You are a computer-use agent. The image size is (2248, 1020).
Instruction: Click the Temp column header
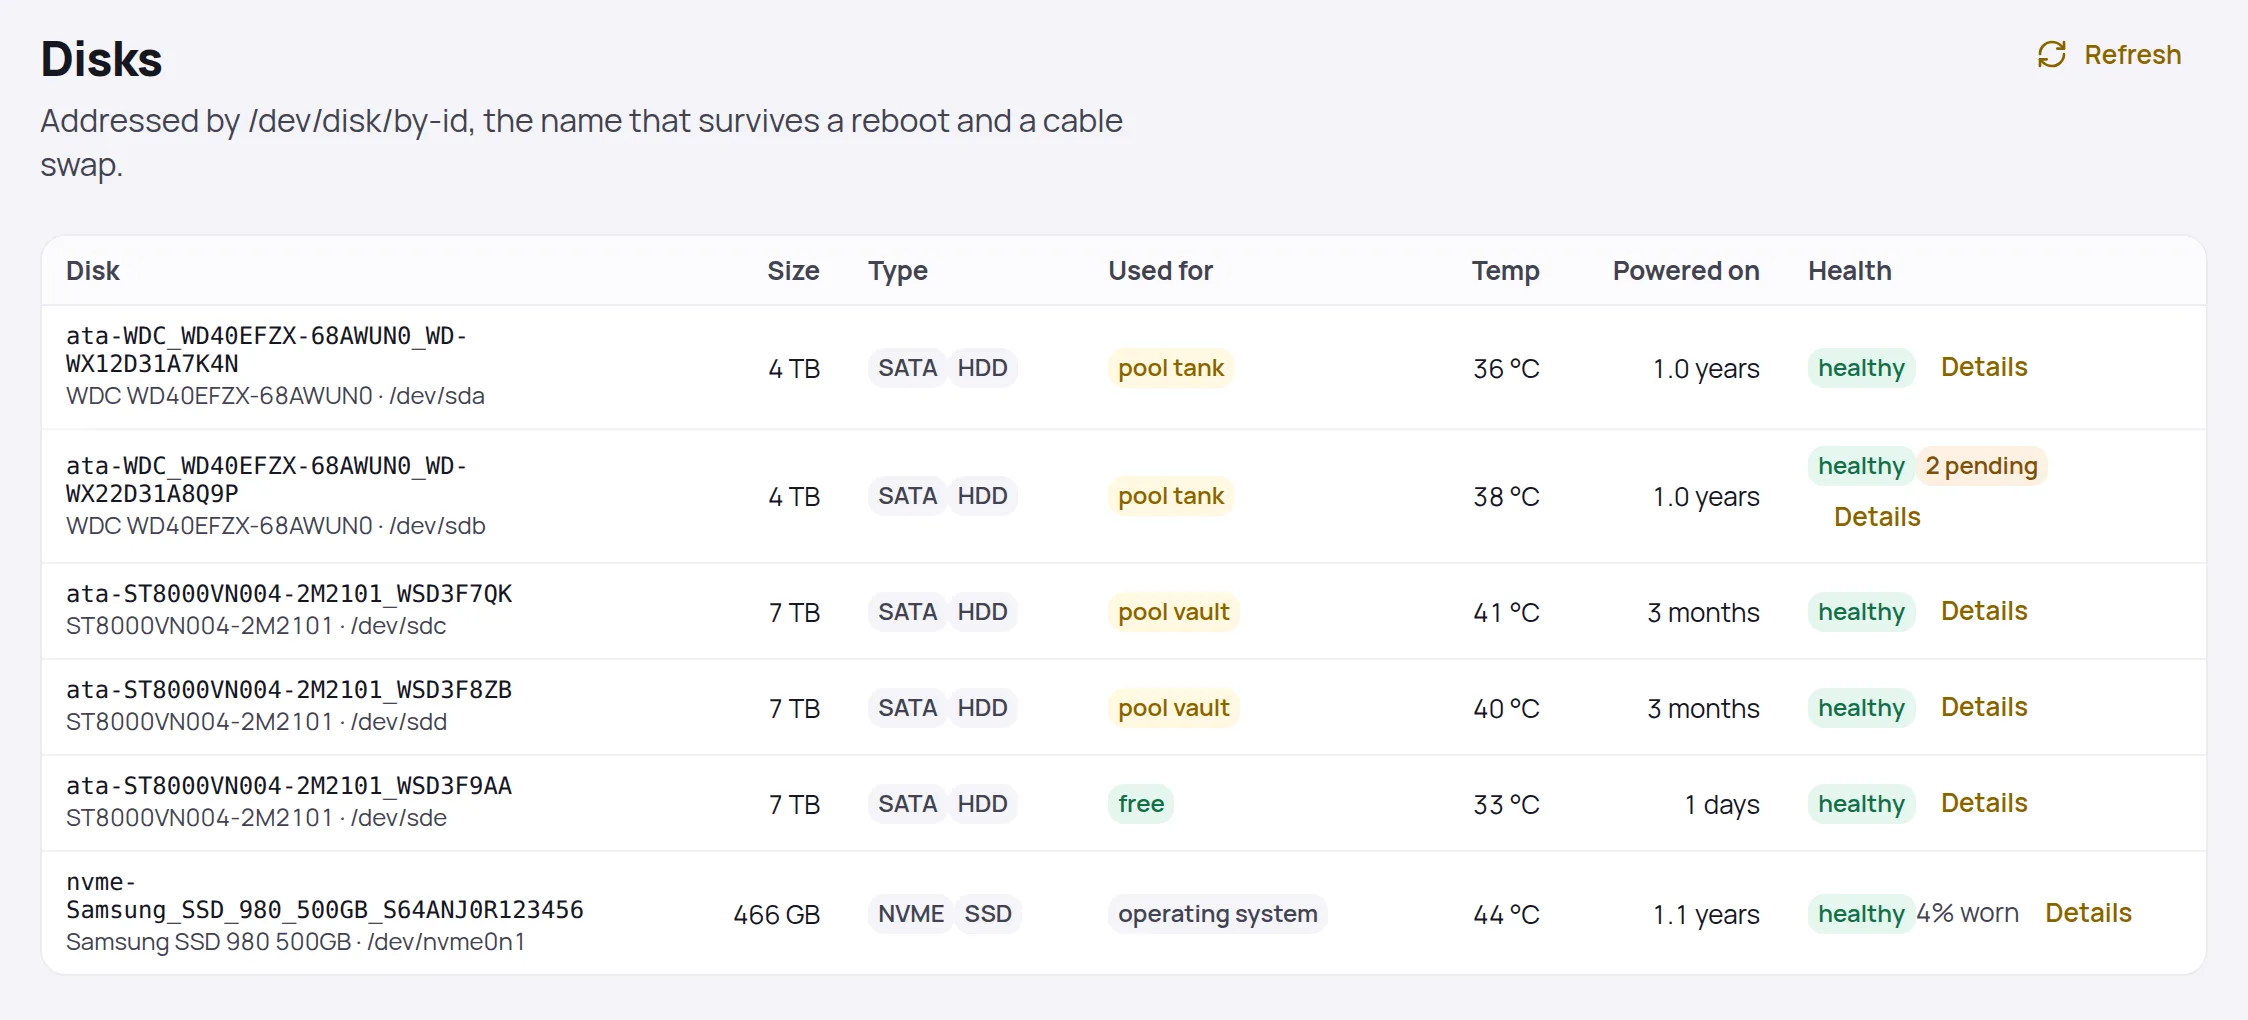point(1506,271)
